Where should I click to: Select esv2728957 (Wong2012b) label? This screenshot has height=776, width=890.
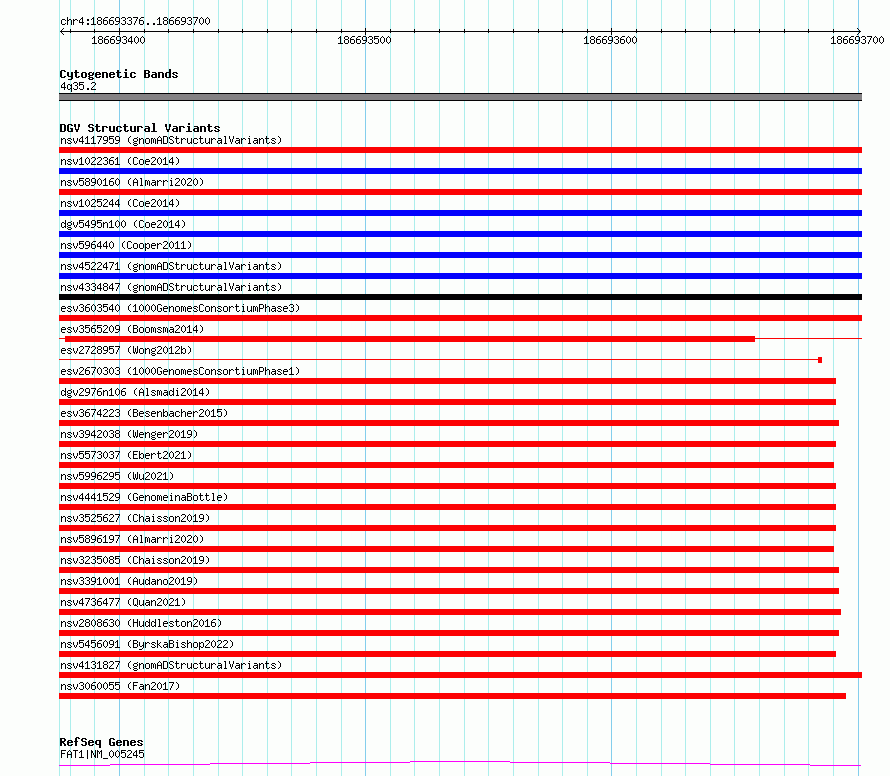point(126,350)
